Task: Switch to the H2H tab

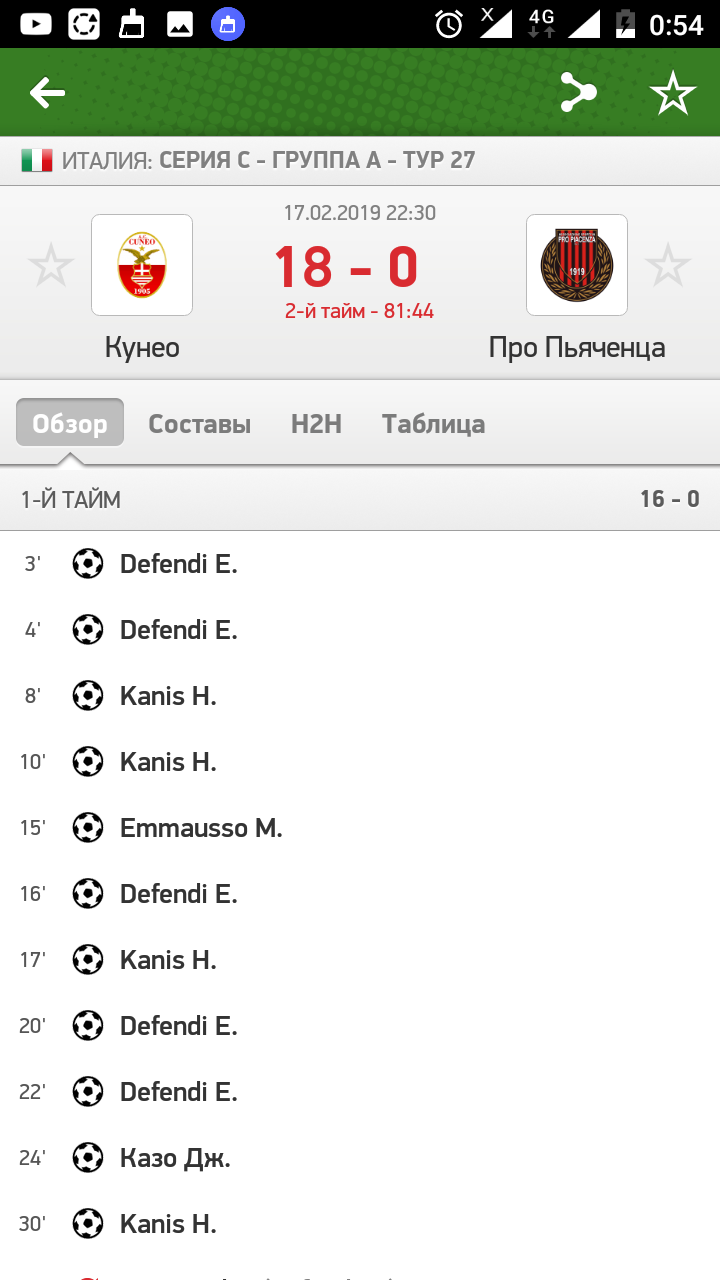Action: coord(316,424)
